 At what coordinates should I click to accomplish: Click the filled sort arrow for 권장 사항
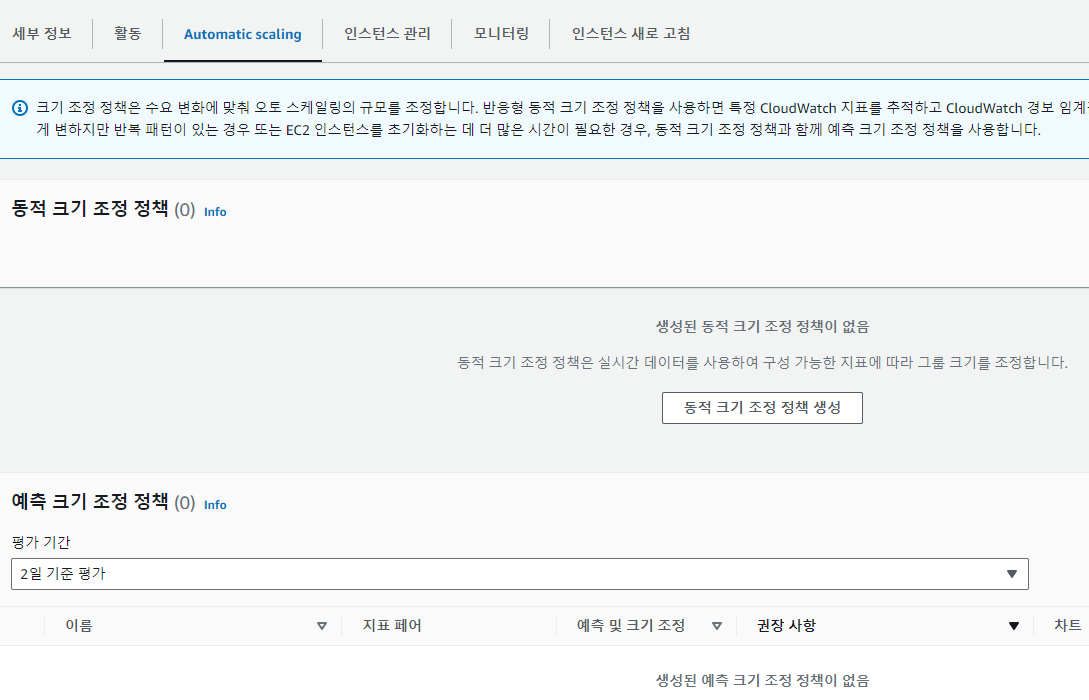pos(1014,626)
